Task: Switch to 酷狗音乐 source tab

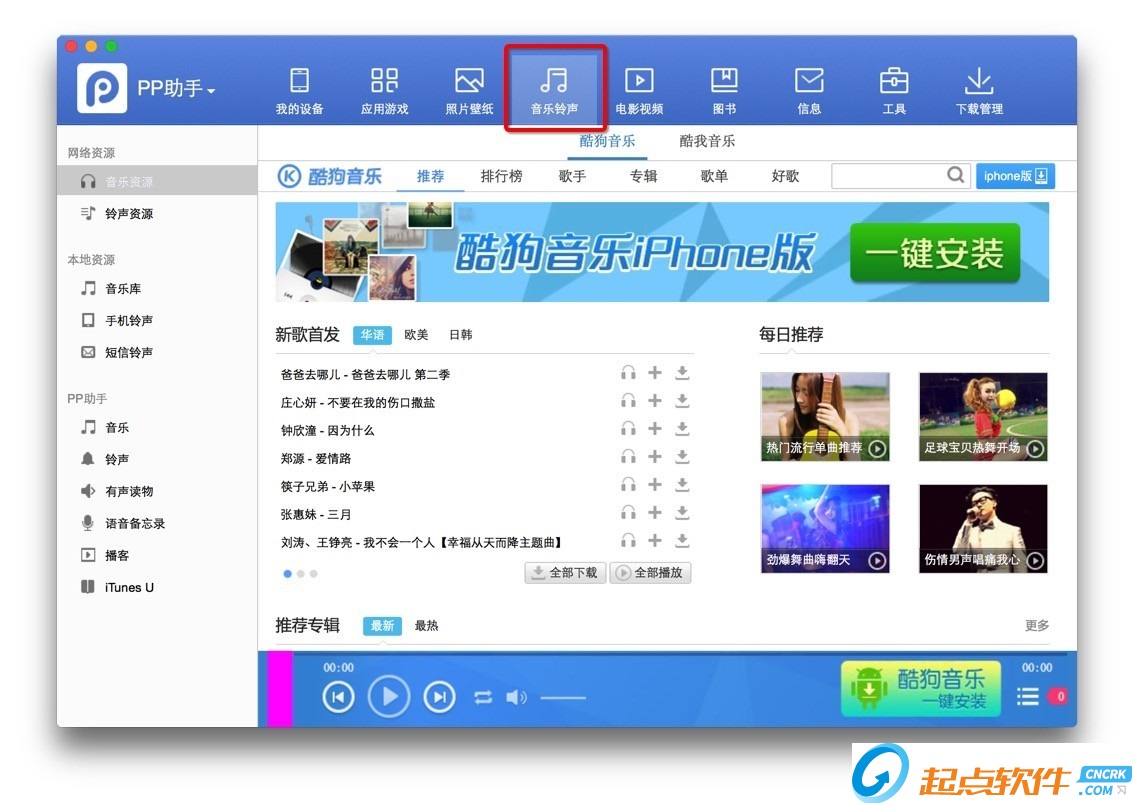Action: point(607,141)
